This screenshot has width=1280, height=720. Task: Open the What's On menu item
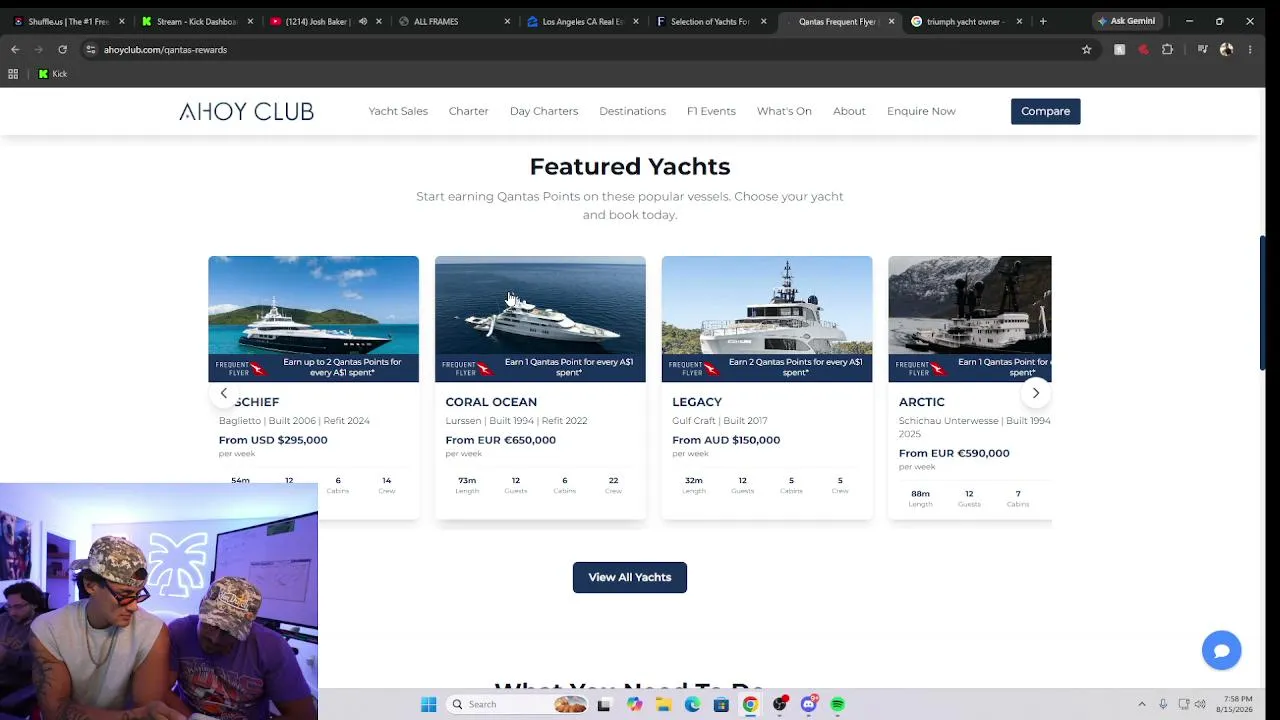coord(784,111)
